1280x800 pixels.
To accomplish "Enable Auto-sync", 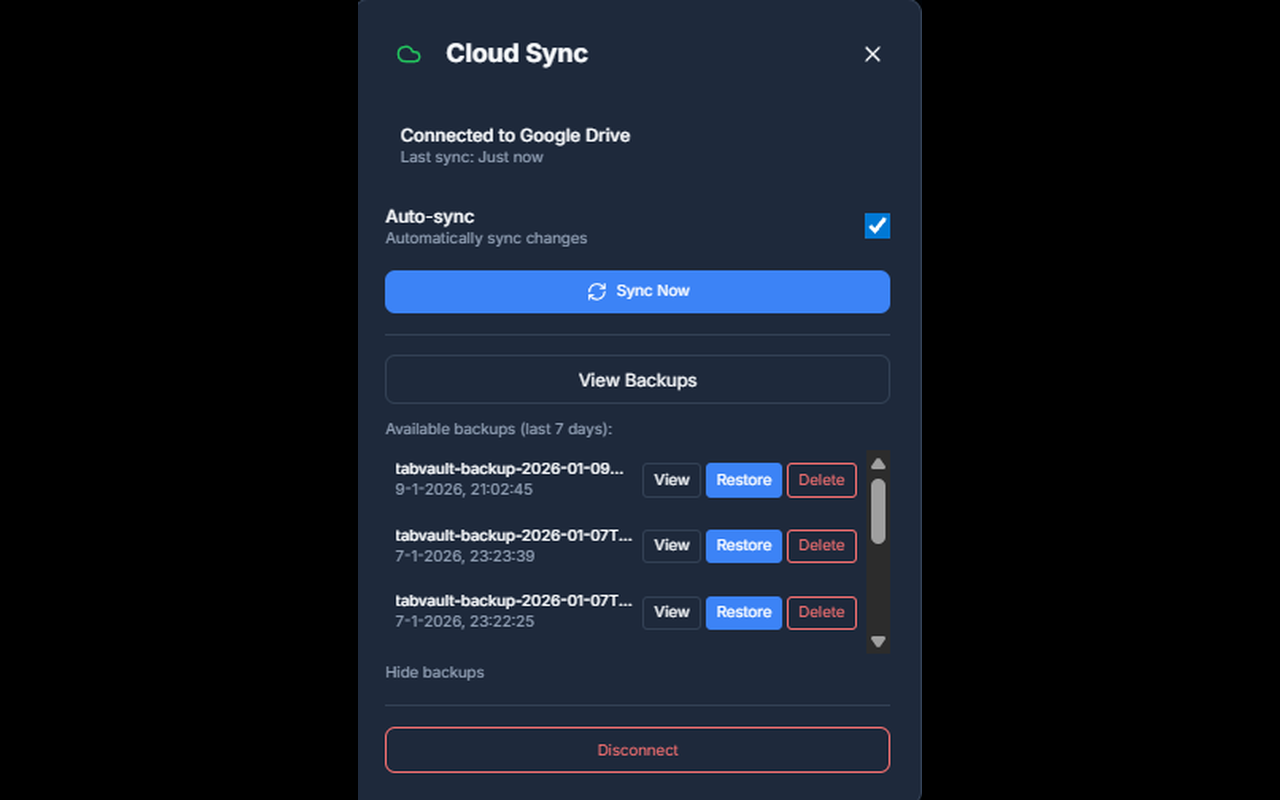I will [x=877, y=226].
